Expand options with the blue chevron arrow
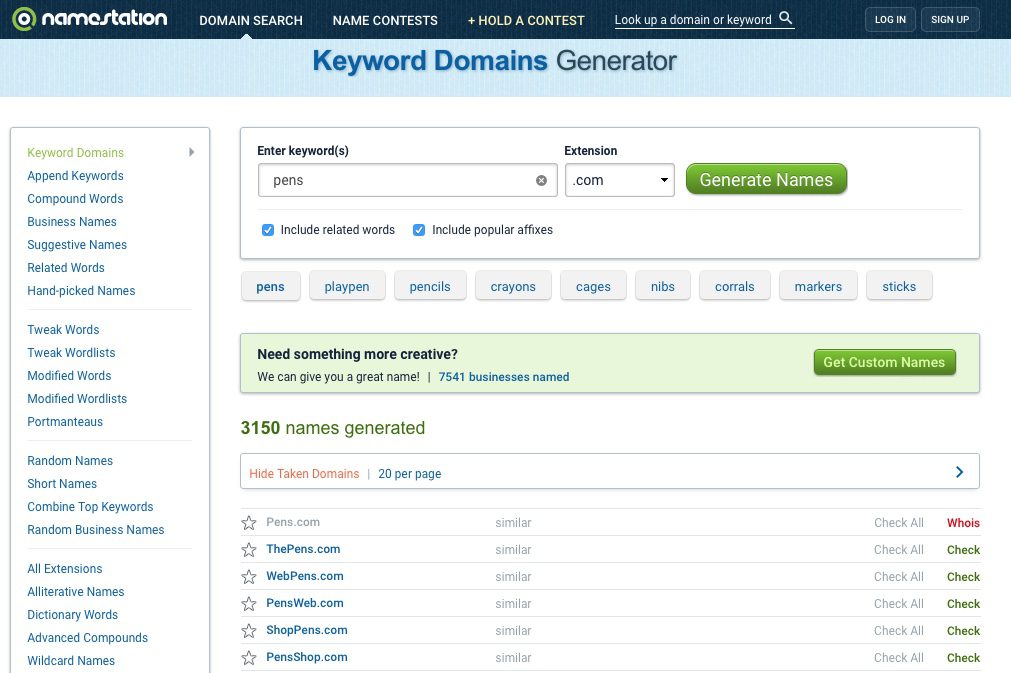The height and width of the screenshot is (673, 1011). click(x=959, y=472)
